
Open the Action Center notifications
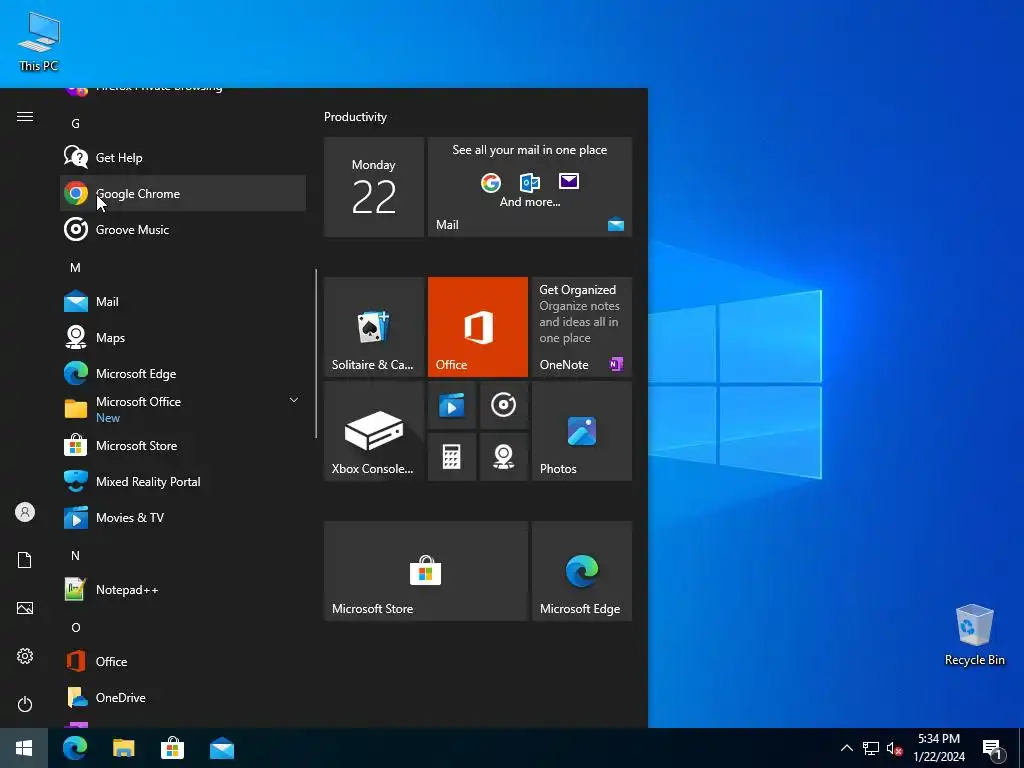(993, 749)
